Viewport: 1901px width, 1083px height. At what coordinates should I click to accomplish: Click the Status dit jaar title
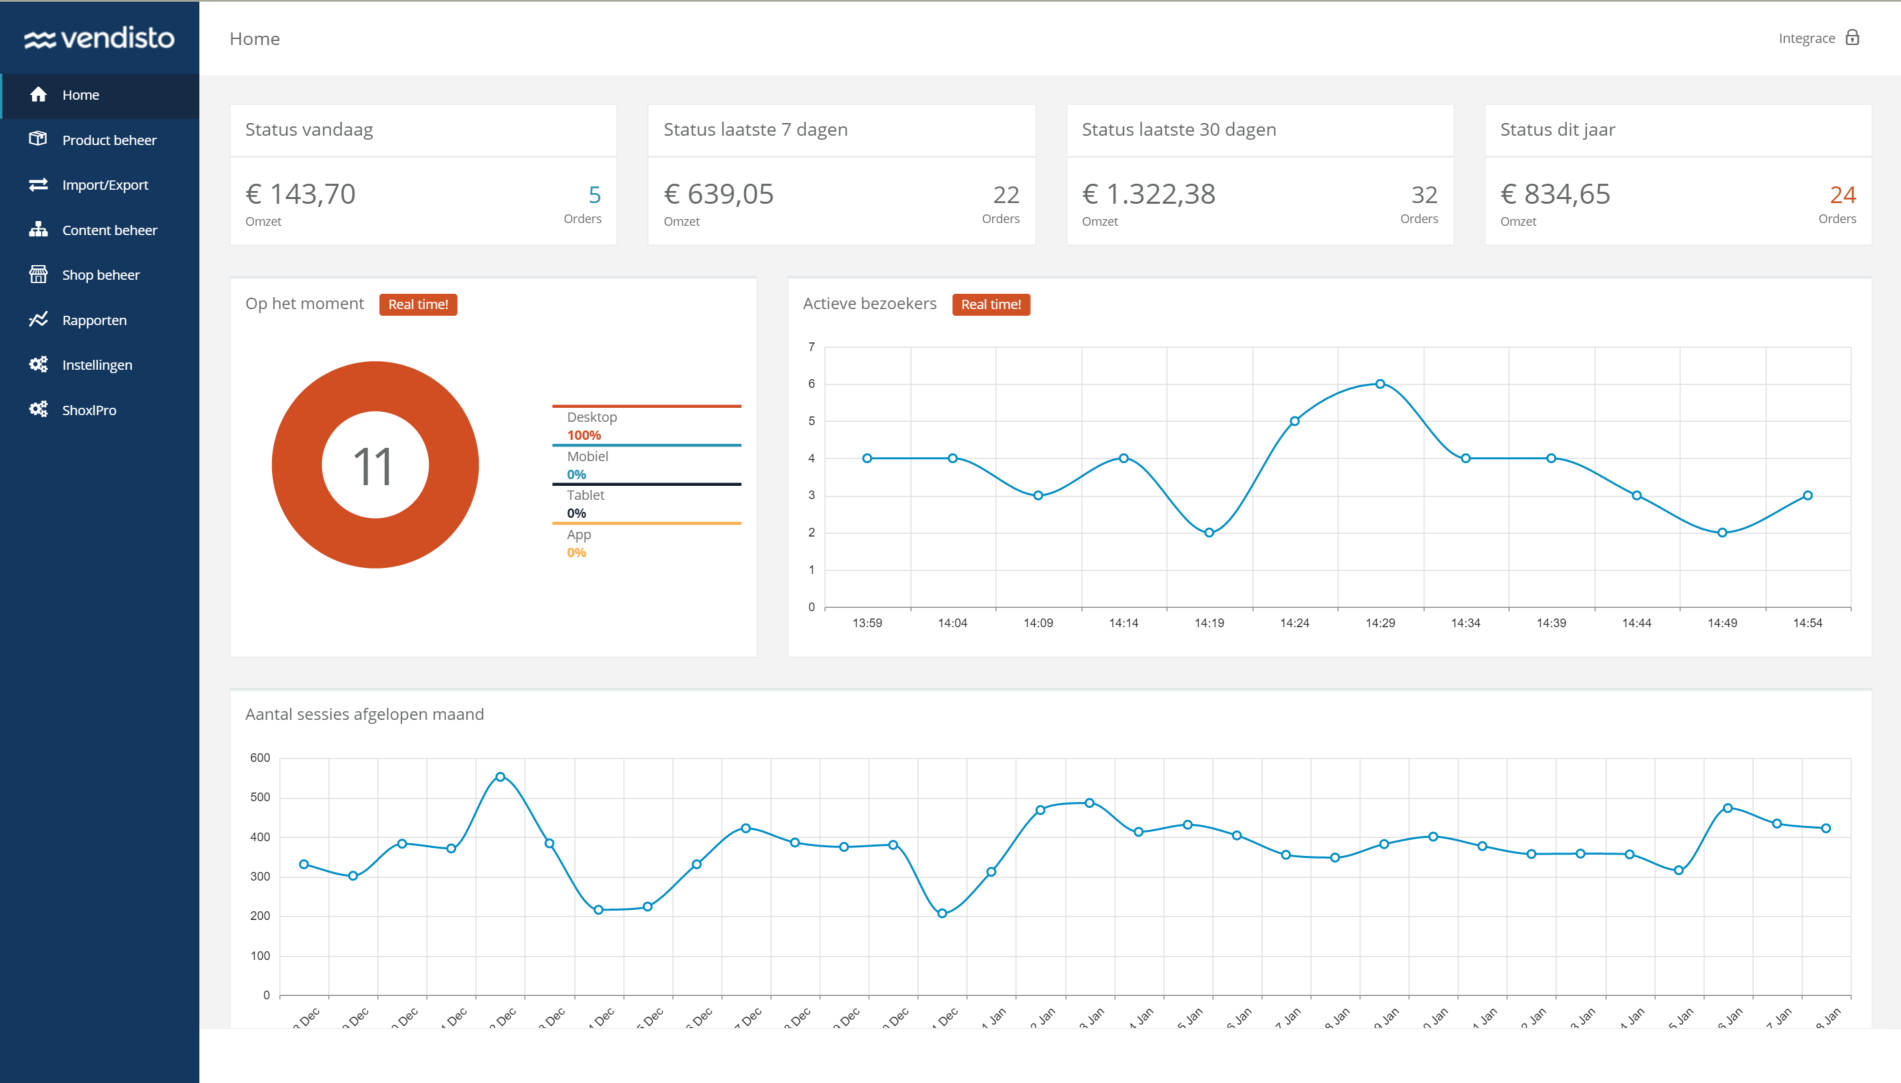point(1558,129)
